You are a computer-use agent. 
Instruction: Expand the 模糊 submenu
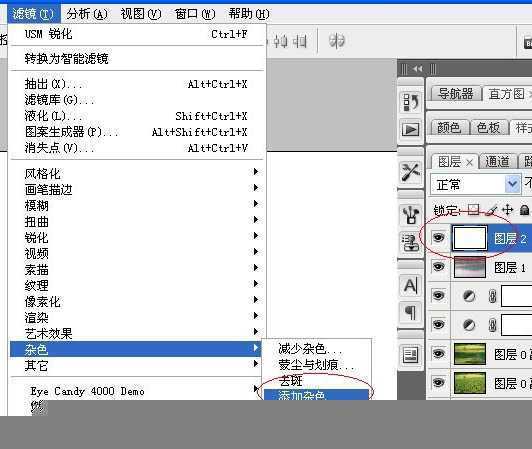[136, 205]
